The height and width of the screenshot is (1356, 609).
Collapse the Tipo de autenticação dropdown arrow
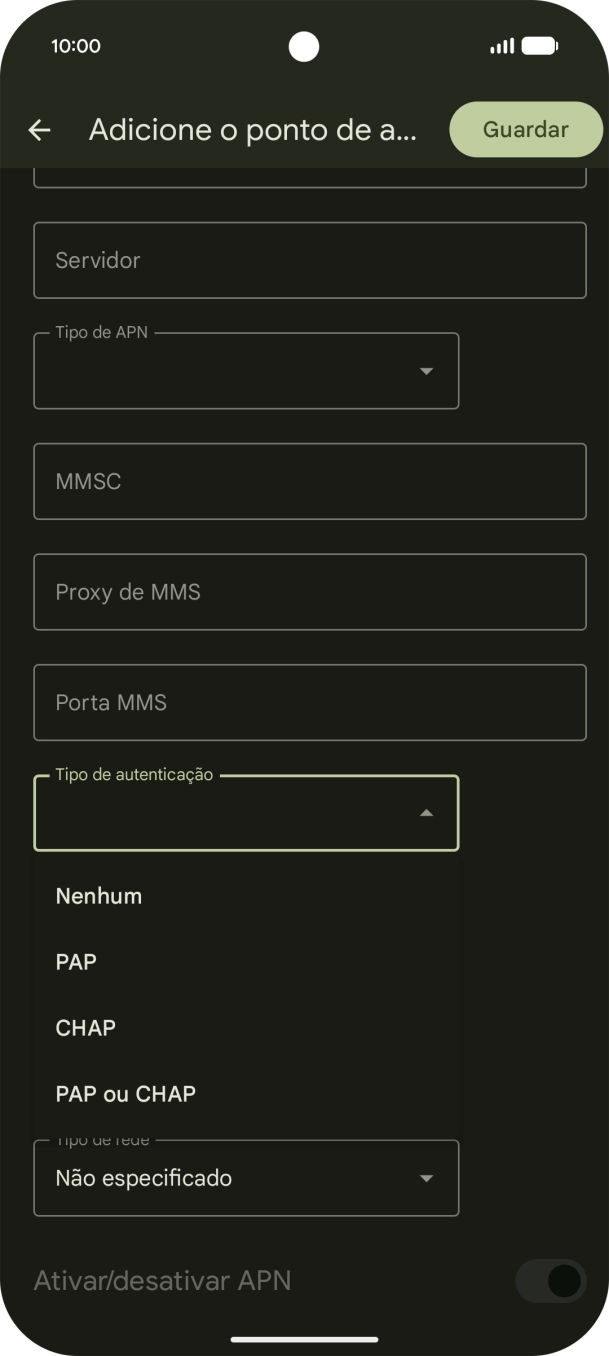click(x=425, y=812)
